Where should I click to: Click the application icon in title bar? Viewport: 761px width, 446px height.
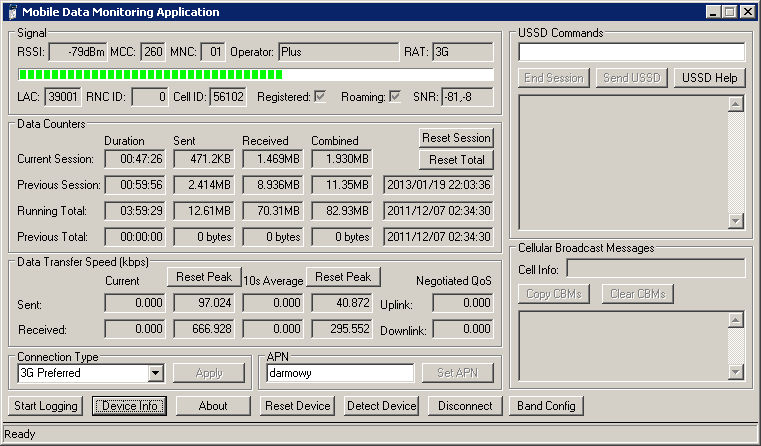11,12
